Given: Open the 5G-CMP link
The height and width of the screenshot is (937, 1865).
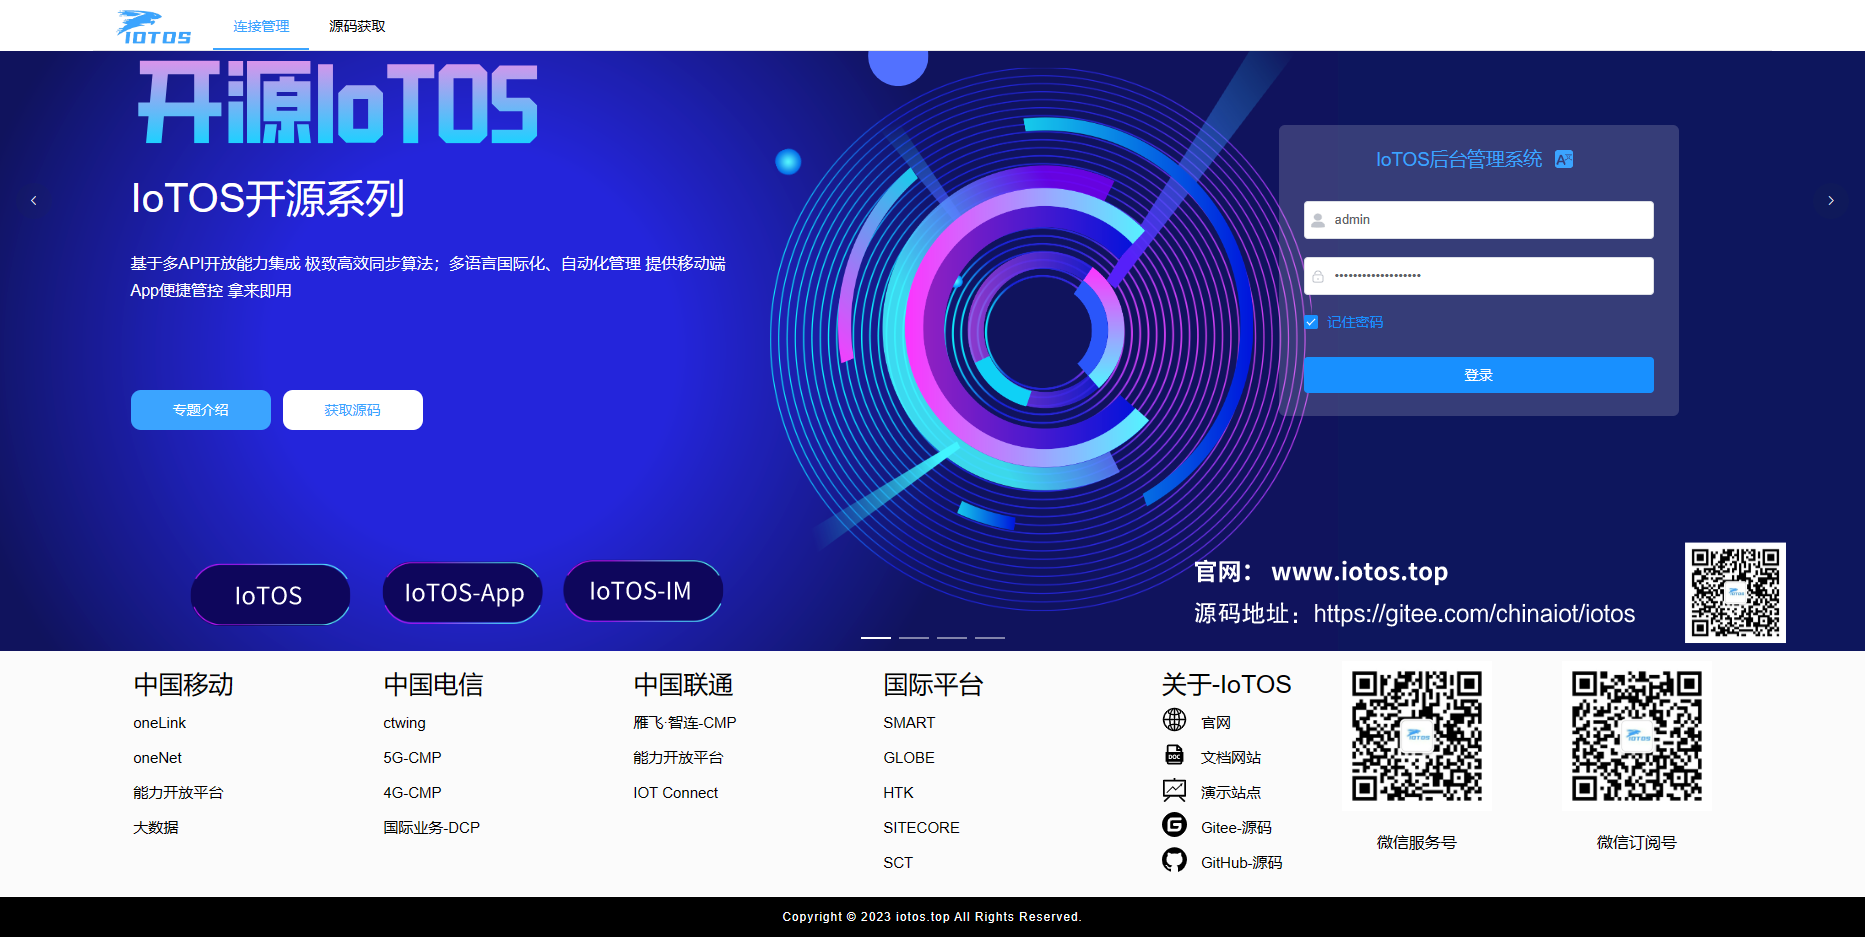Looking at the screenshot, I should click(412, 758).
